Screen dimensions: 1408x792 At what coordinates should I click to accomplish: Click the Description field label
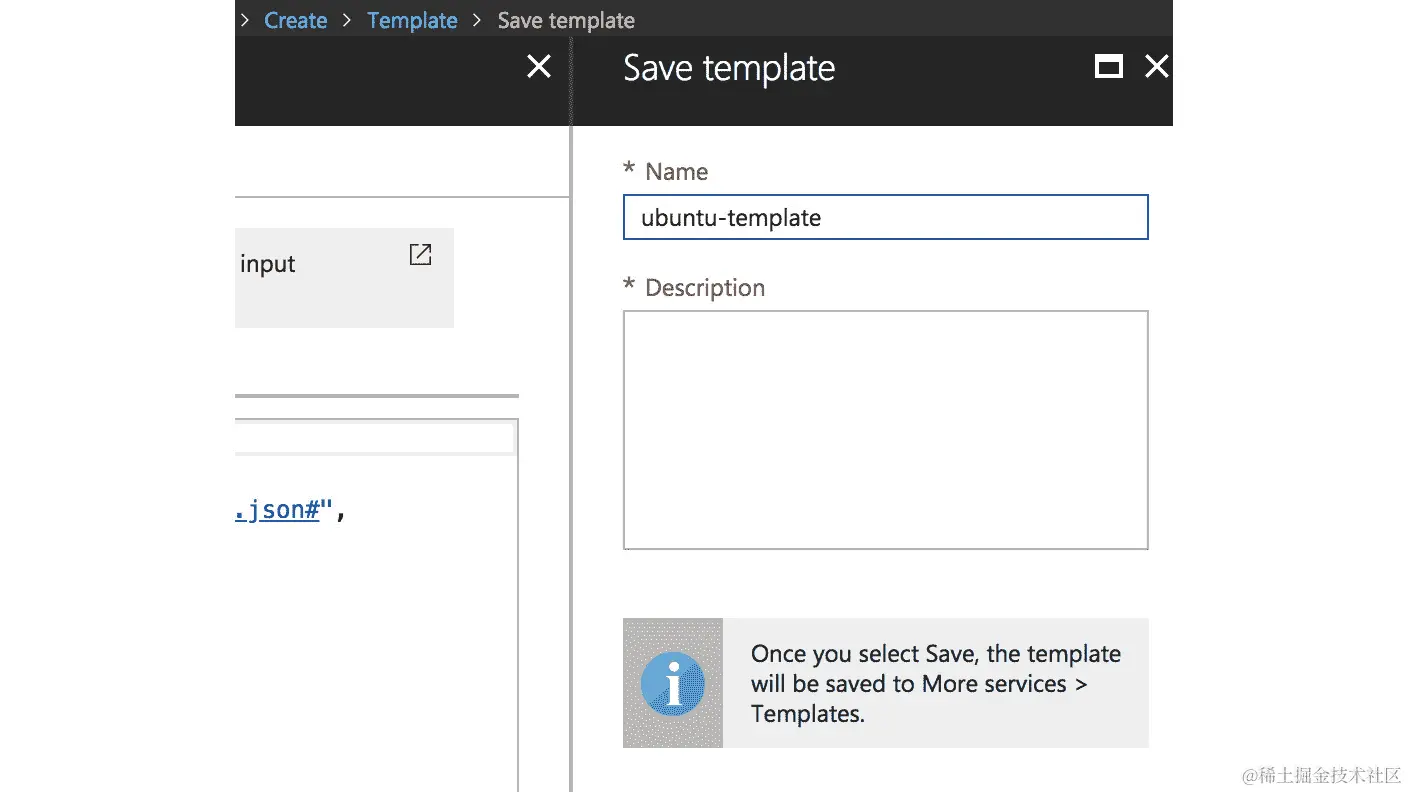pyautogui.click(x=705, y=288)
